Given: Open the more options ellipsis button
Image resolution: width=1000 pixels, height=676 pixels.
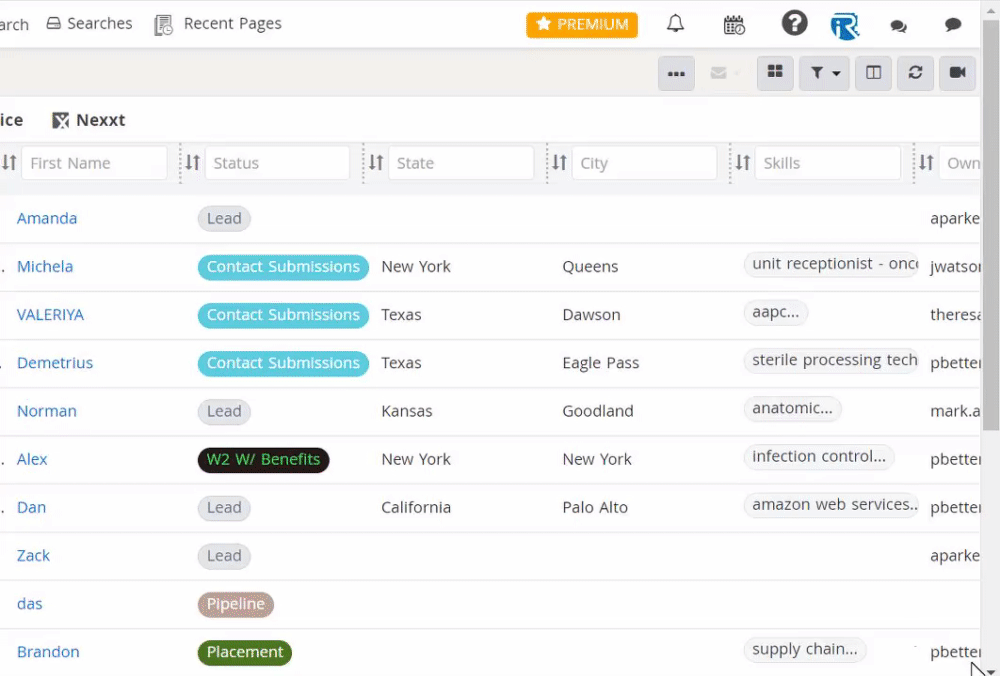Looking at the screenshot, I should [x=676, y=73].
